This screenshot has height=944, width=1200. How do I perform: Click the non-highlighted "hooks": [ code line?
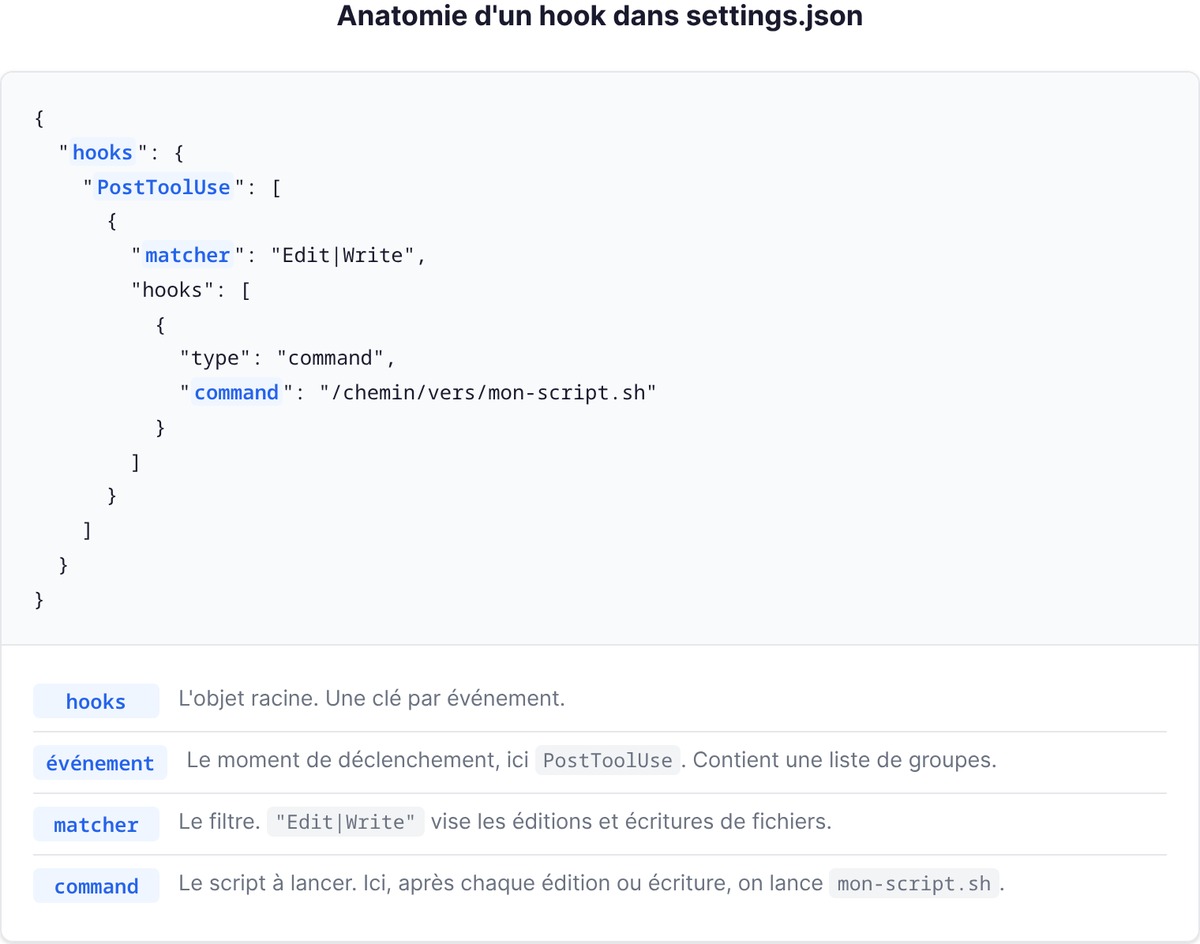(190, 290)
